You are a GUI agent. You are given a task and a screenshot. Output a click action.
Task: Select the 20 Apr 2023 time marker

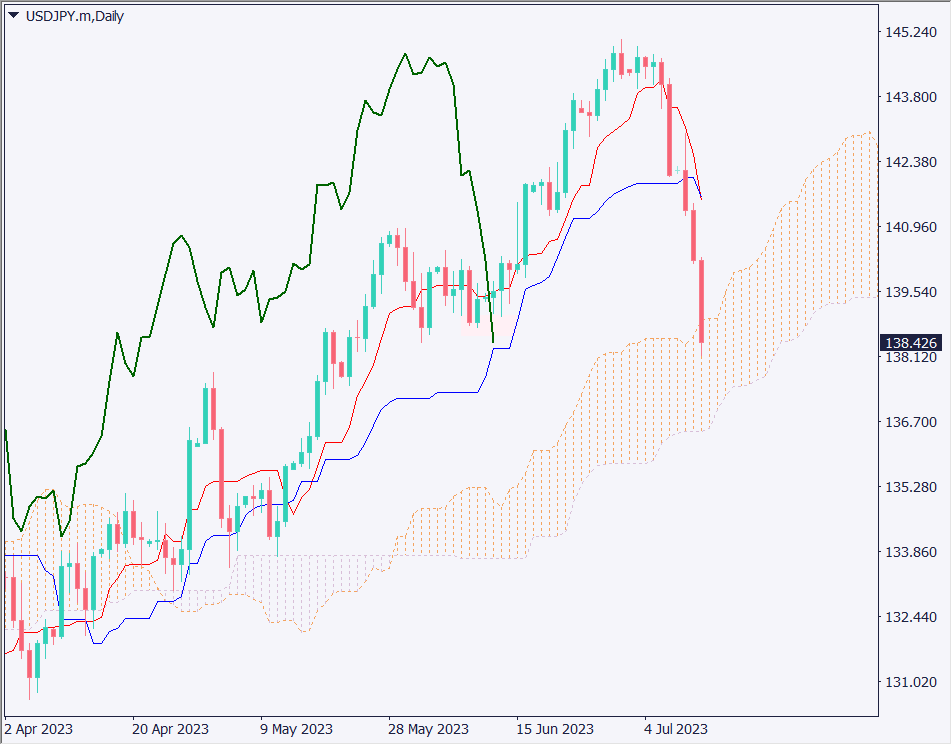[170, 729]
